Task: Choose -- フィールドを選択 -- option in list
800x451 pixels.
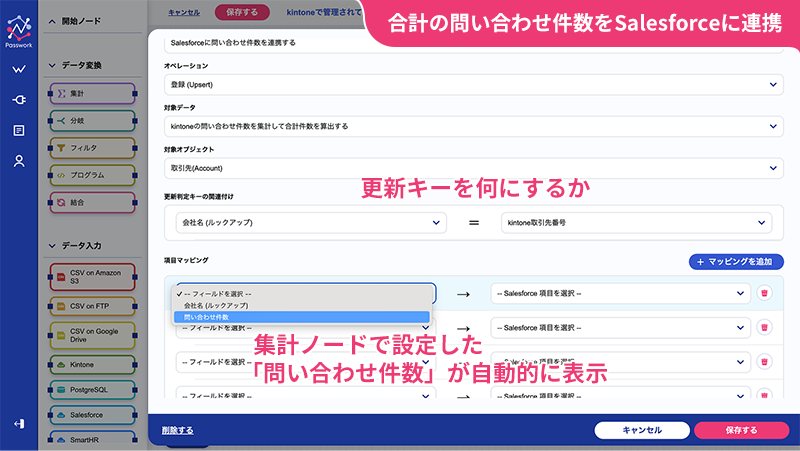Action: 302,294
